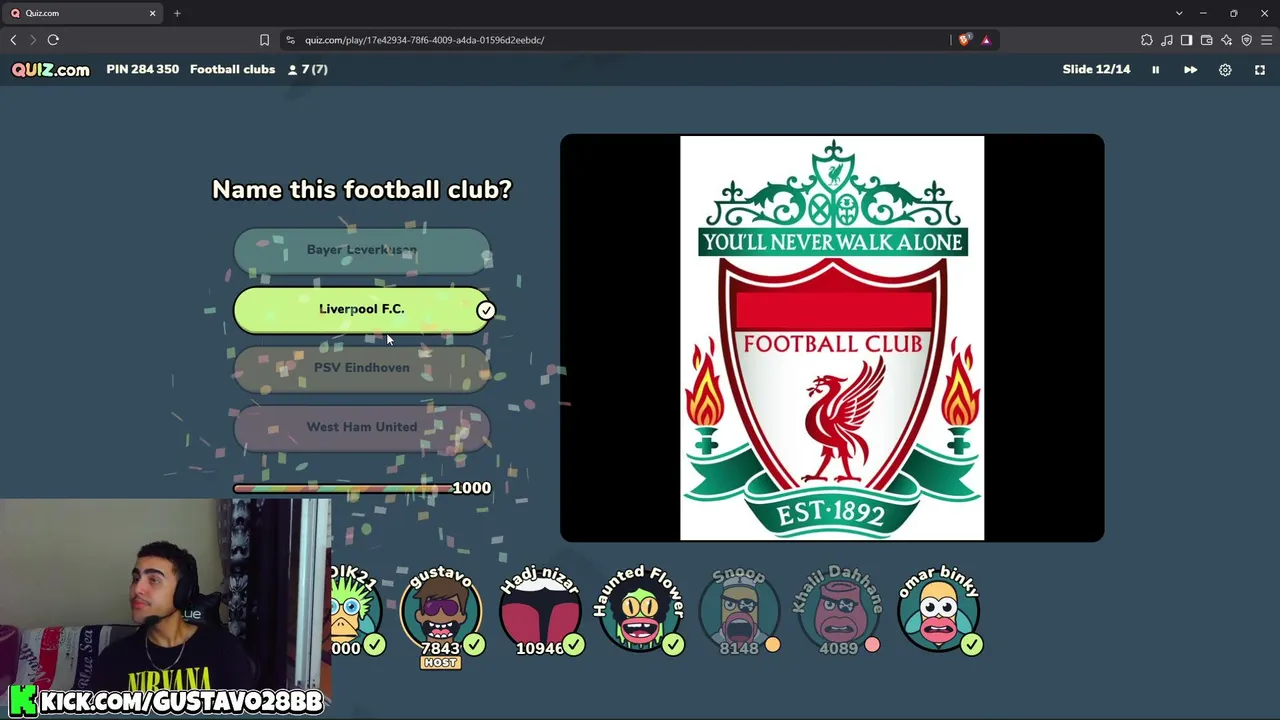Screen dimensions: 1280x720
Task: Enter fullscreen mode for the quiz
Action: click(1260, 70)
